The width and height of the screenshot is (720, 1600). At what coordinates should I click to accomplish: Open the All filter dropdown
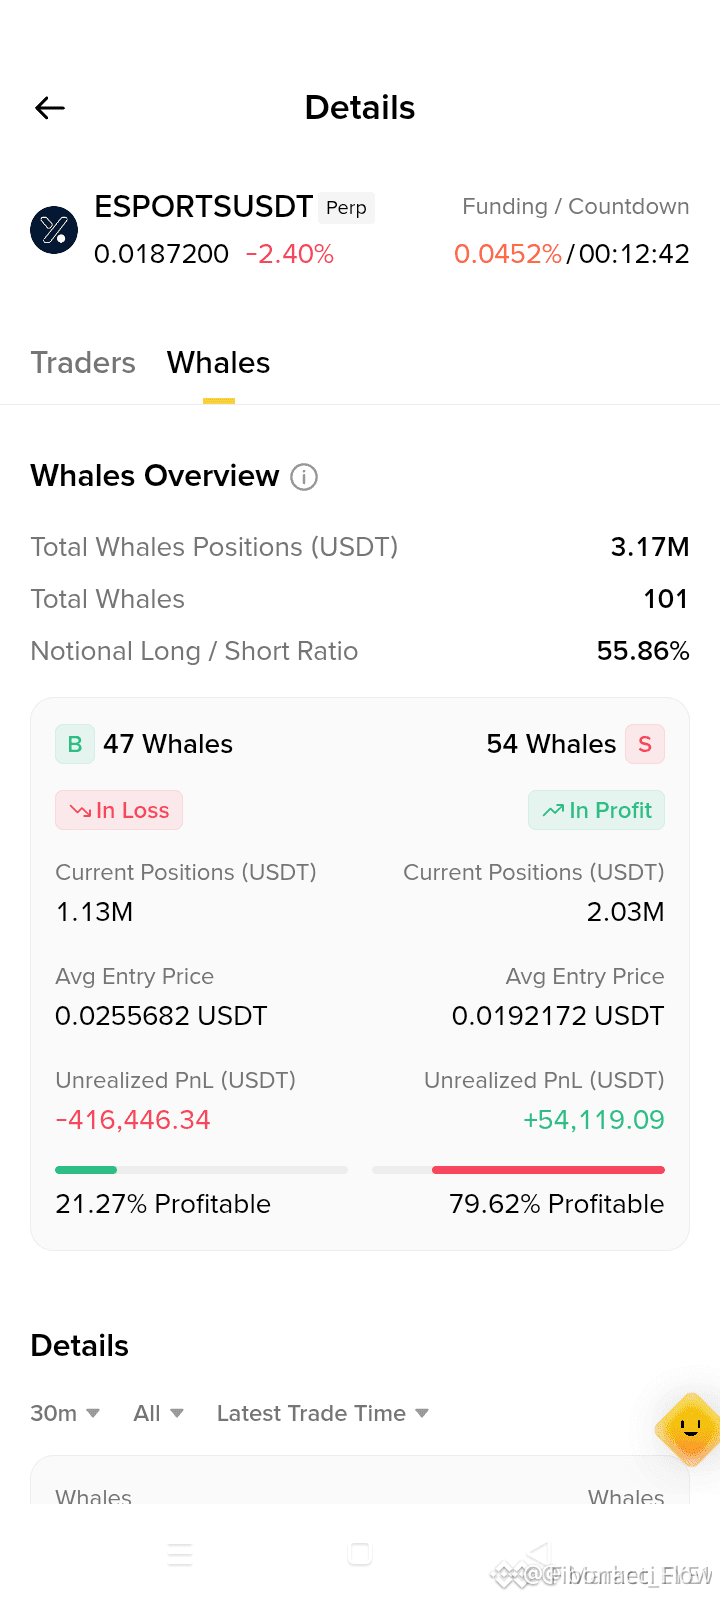[x=158, y=1413]
